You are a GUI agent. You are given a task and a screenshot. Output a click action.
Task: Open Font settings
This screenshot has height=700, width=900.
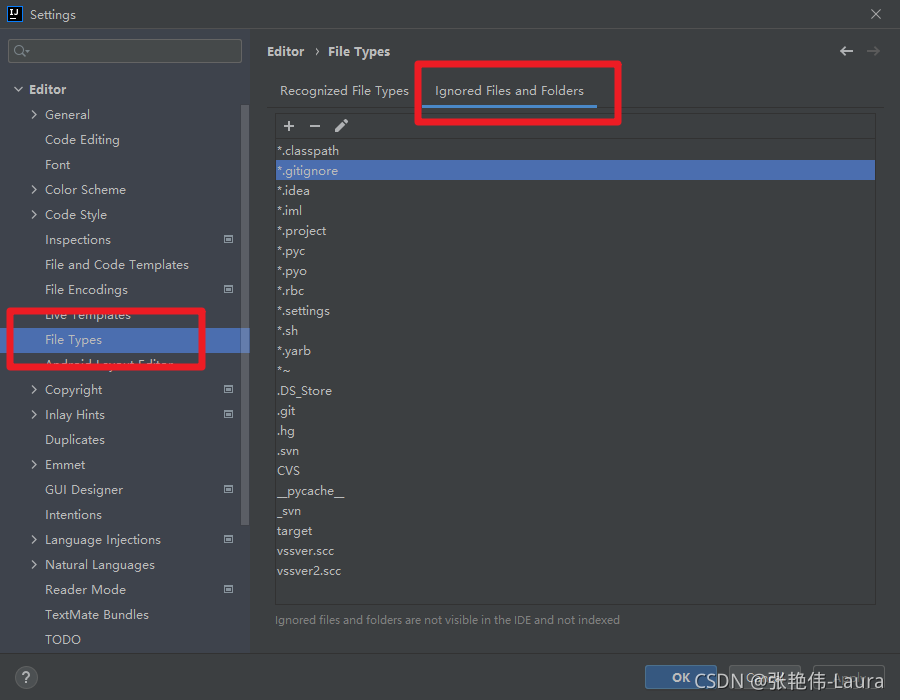pos(57,165)
